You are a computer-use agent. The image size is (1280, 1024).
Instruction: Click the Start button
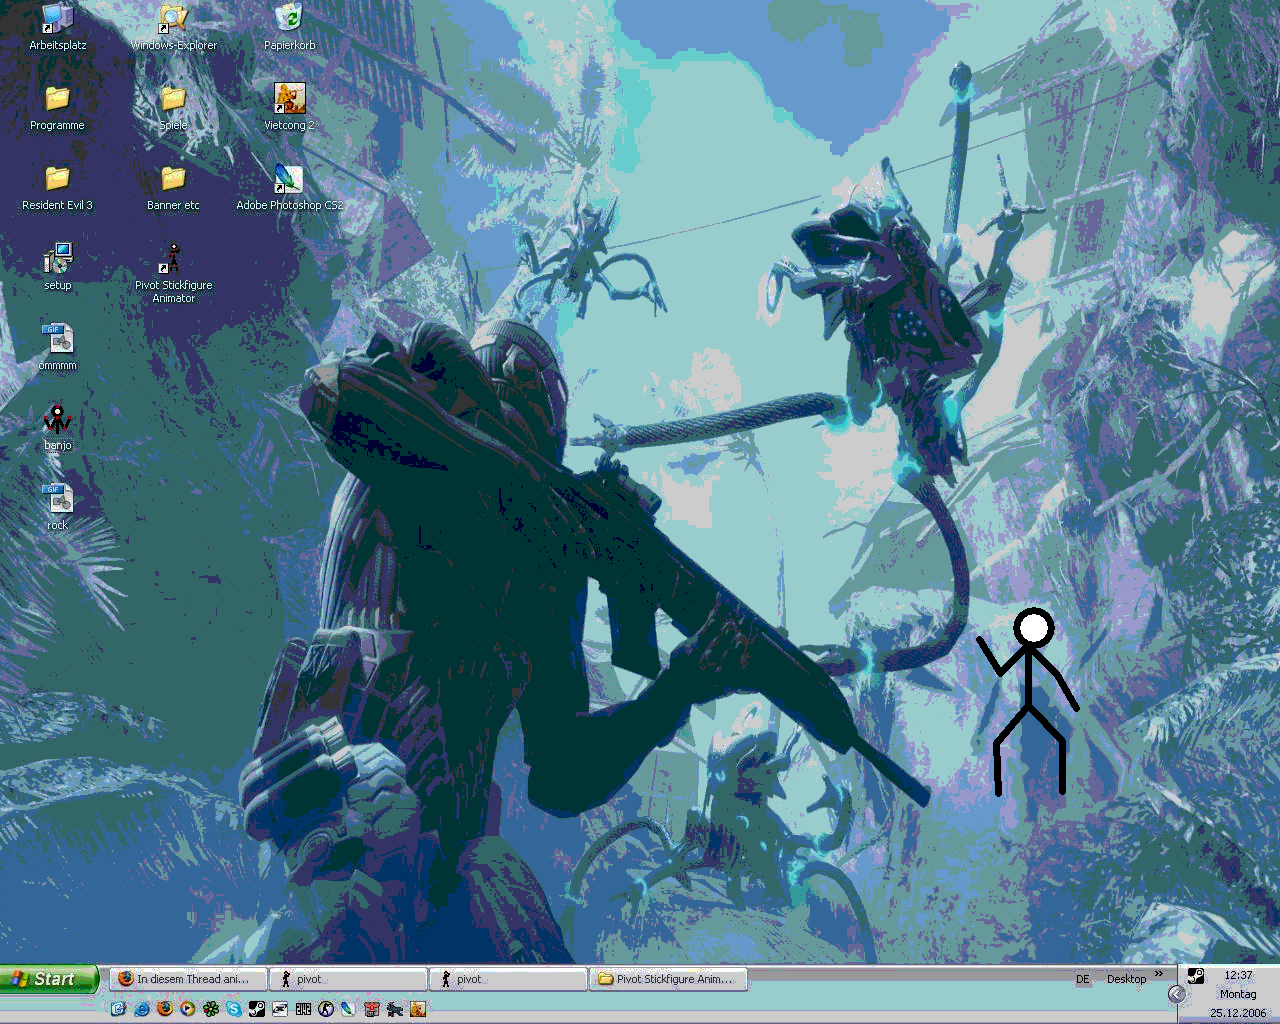tap(49, 979)
